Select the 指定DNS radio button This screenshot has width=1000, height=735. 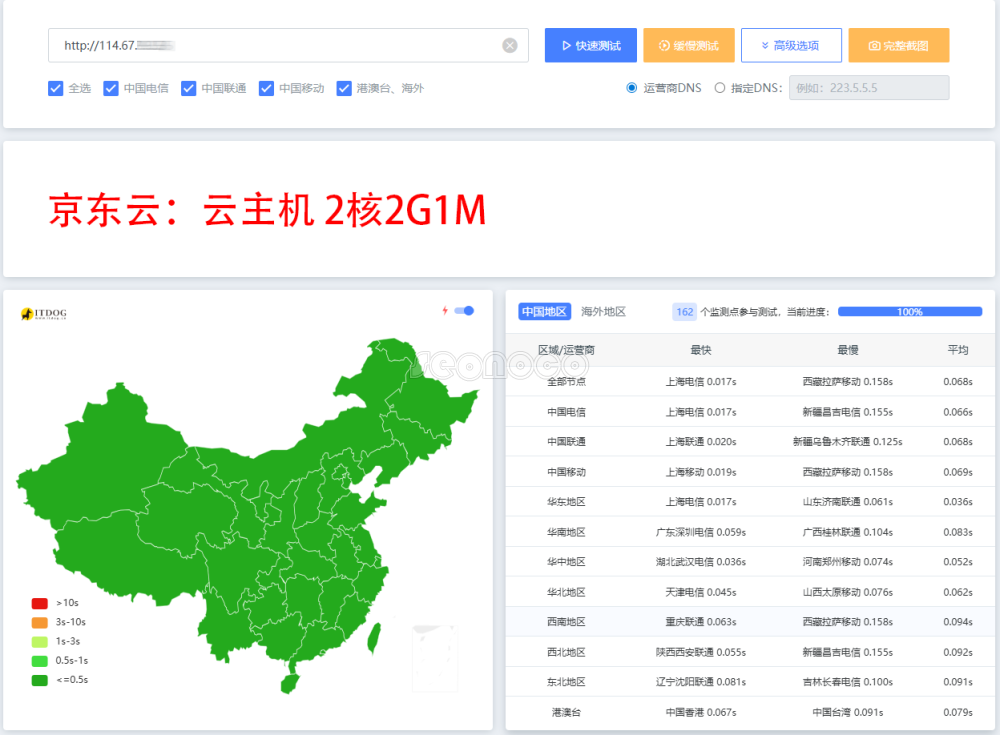[x=720, y=88]
